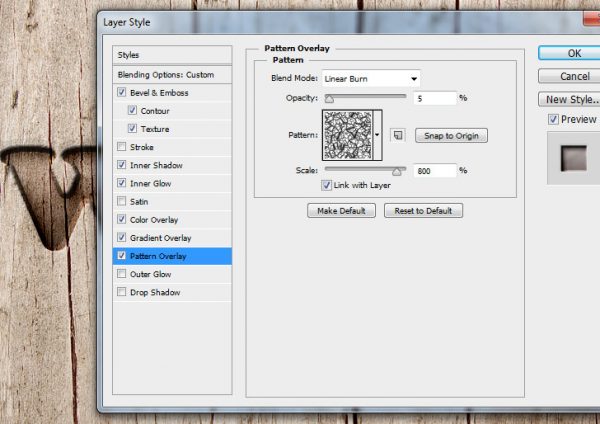
Task: Click Reset to Default button
Action: point(423,211)
